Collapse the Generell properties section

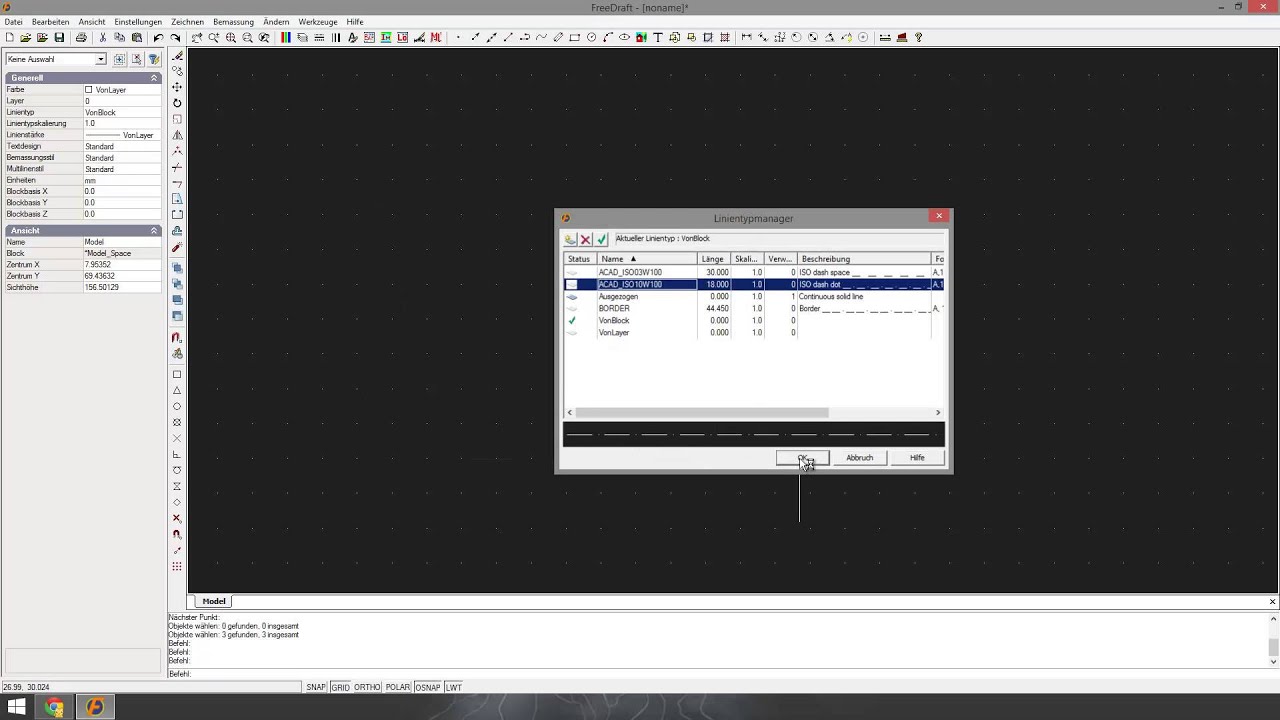click(154, 78)
